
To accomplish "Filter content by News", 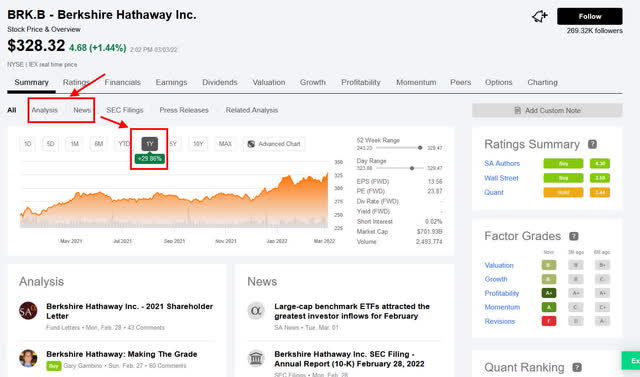I will point(82,110).
